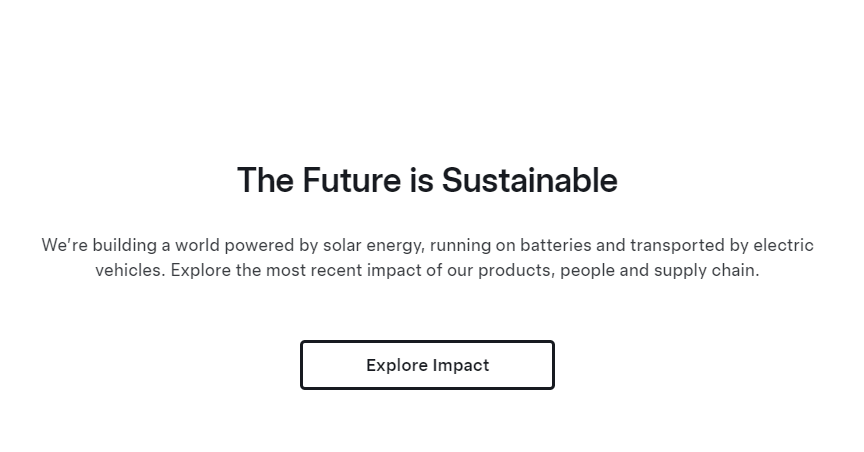The image size is (864, 452).
Task: Click the words 'supply chain.' ending the paragraph
Action: point(706,271)
